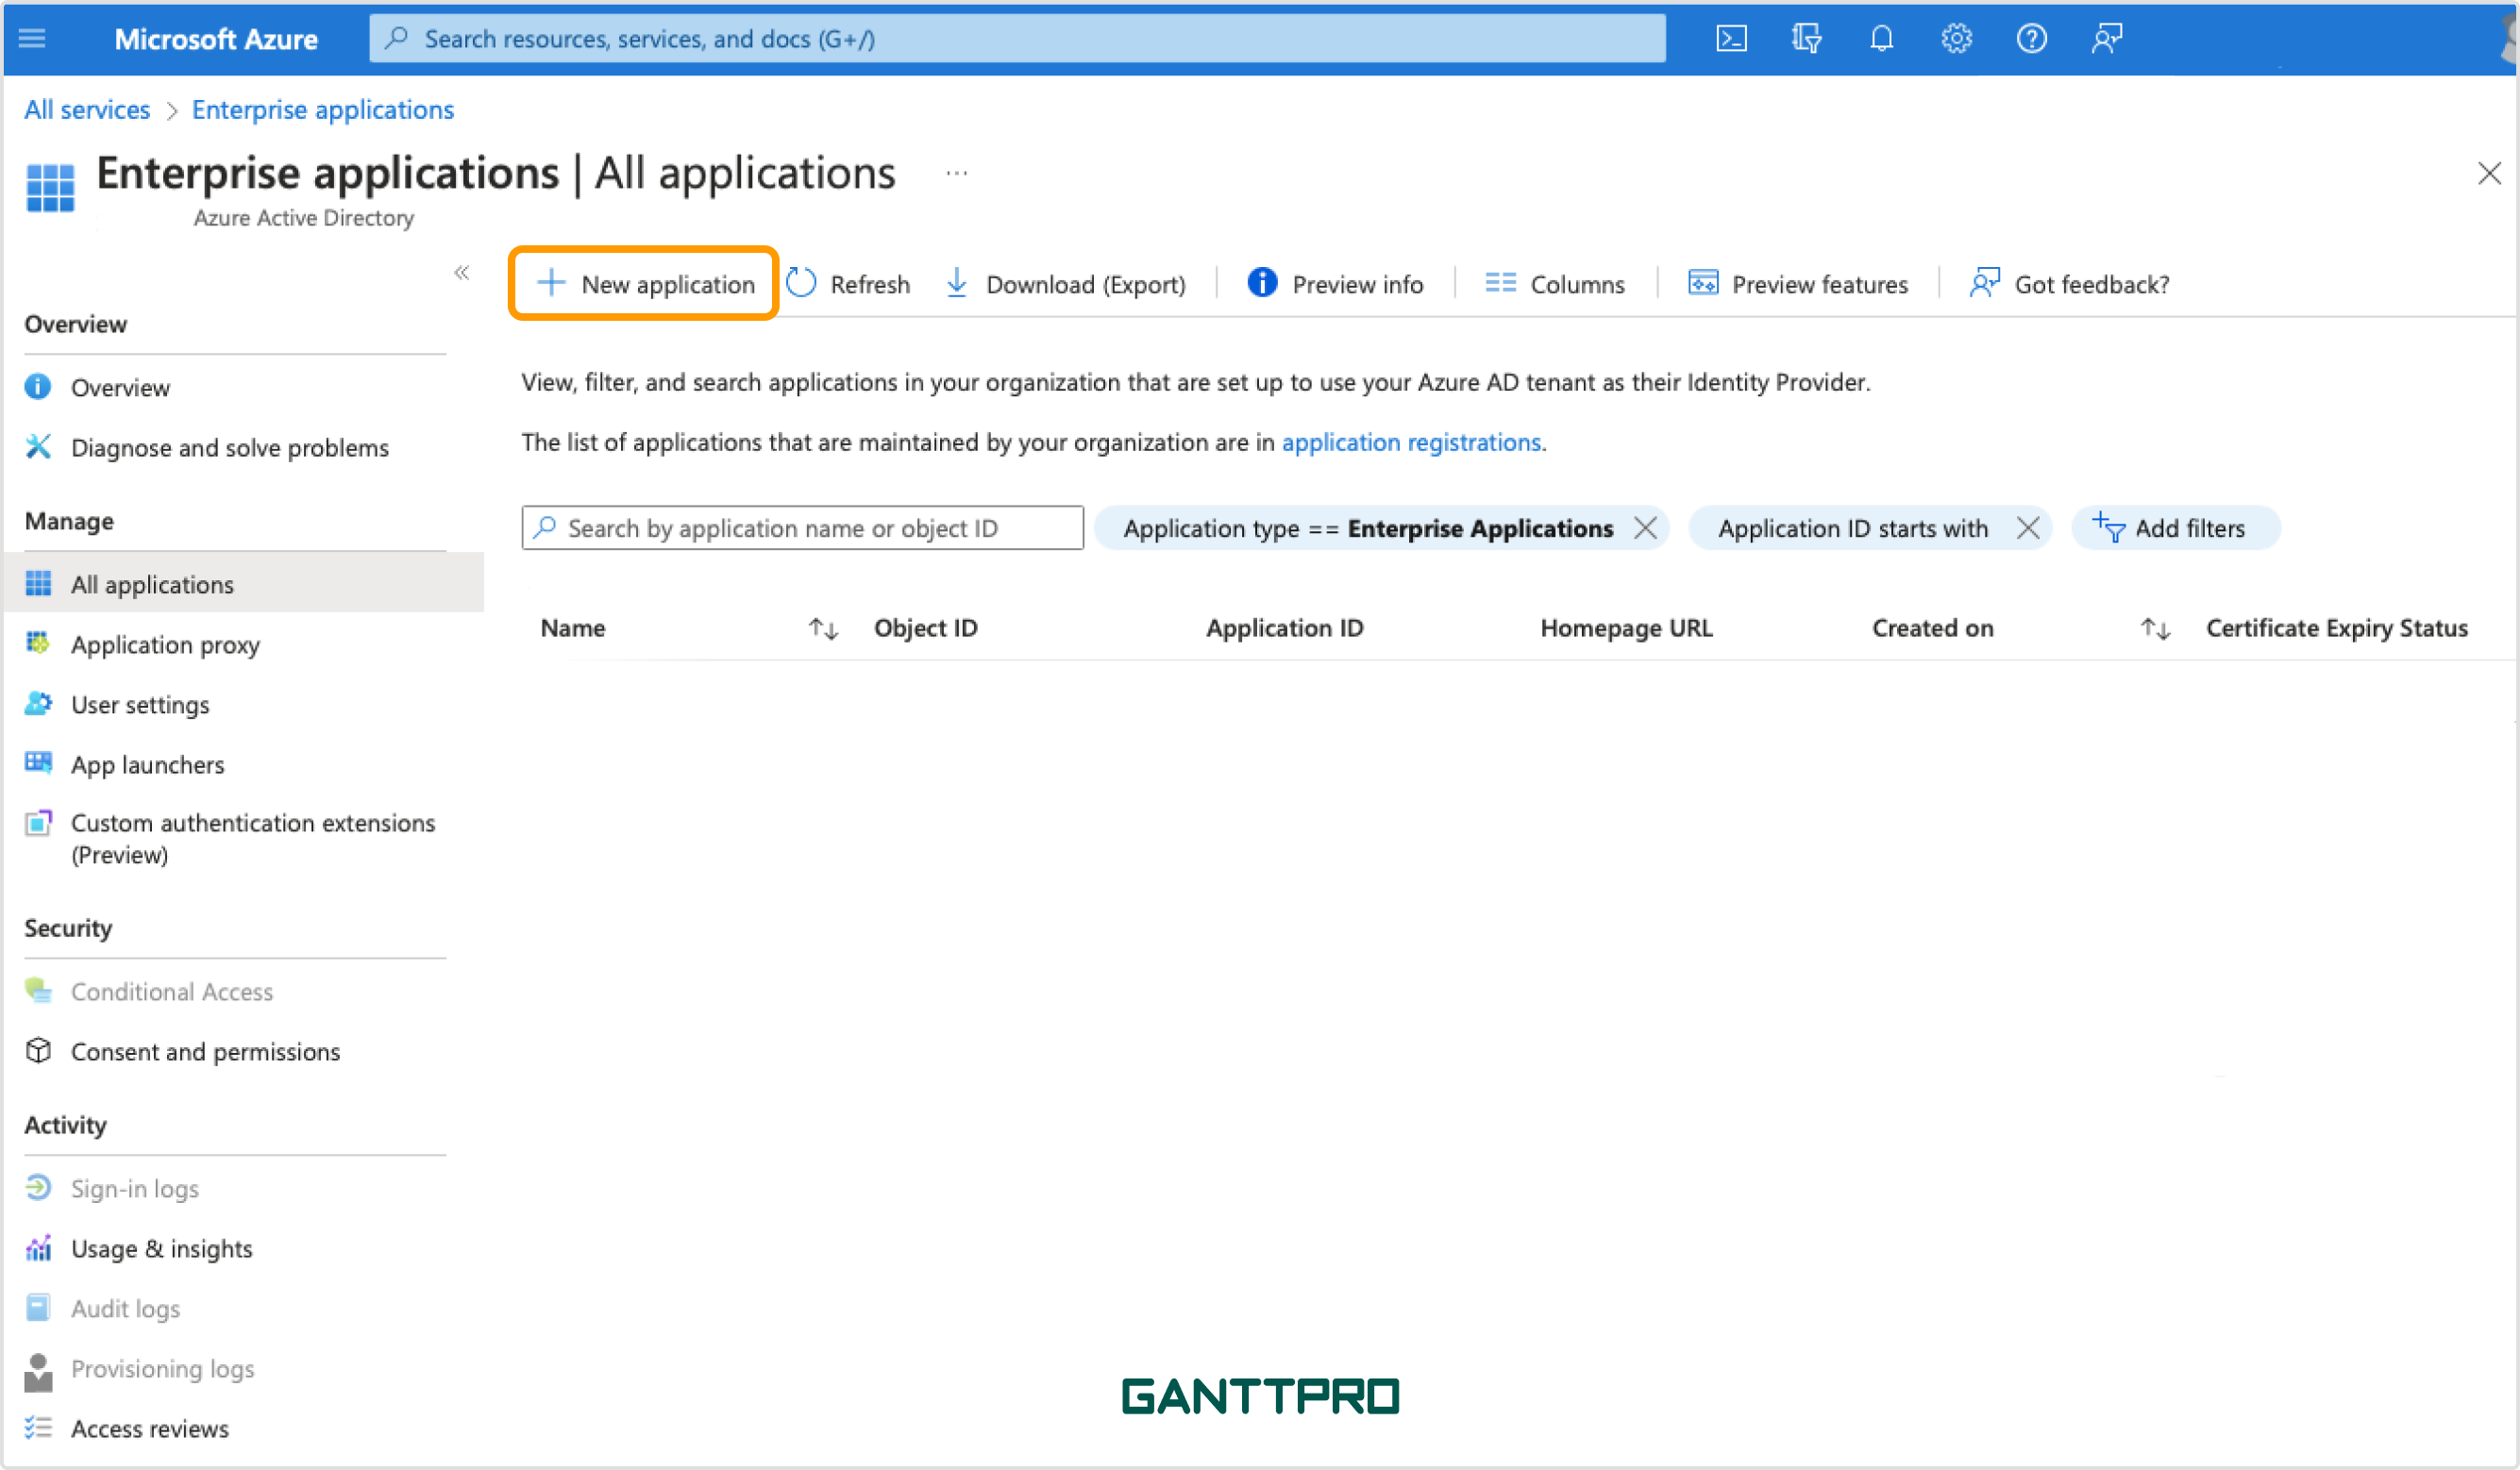Open the Columns chooser
This screenshot has height=1470, width=2520.
[x=1555, y=284]
